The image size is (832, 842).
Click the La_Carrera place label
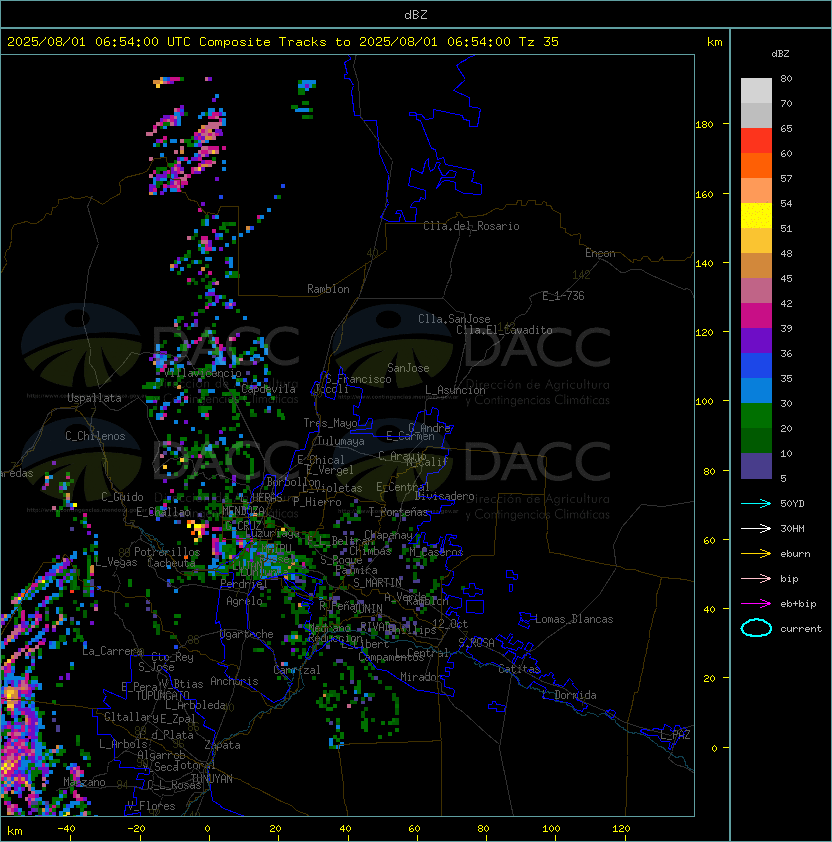[112, 651]
